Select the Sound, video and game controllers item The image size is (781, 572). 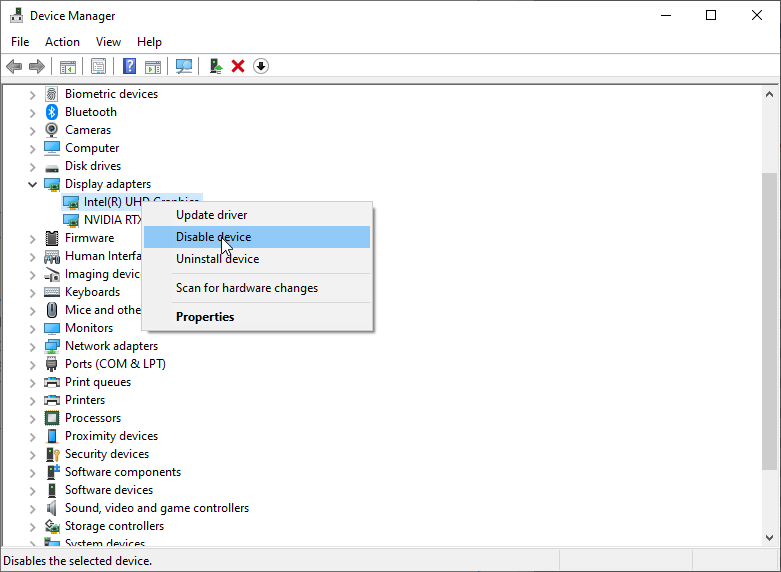[156, 508]
